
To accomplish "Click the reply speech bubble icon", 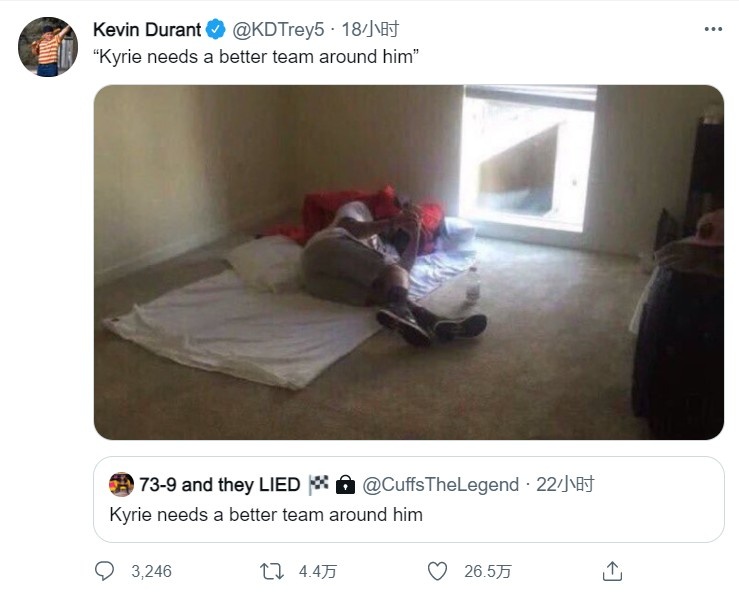I will click(104, 571).
